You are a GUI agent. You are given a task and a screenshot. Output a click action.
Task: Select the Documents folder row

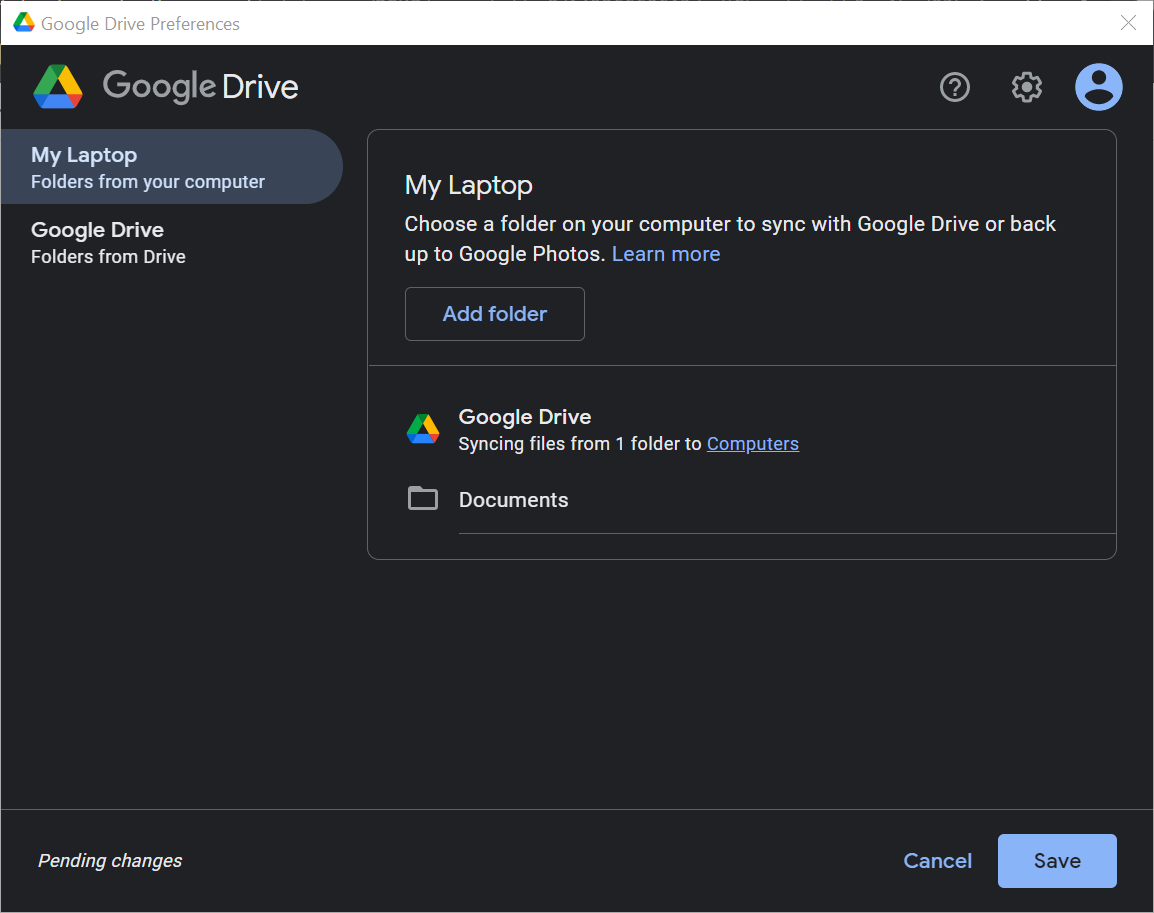(761, 500)
